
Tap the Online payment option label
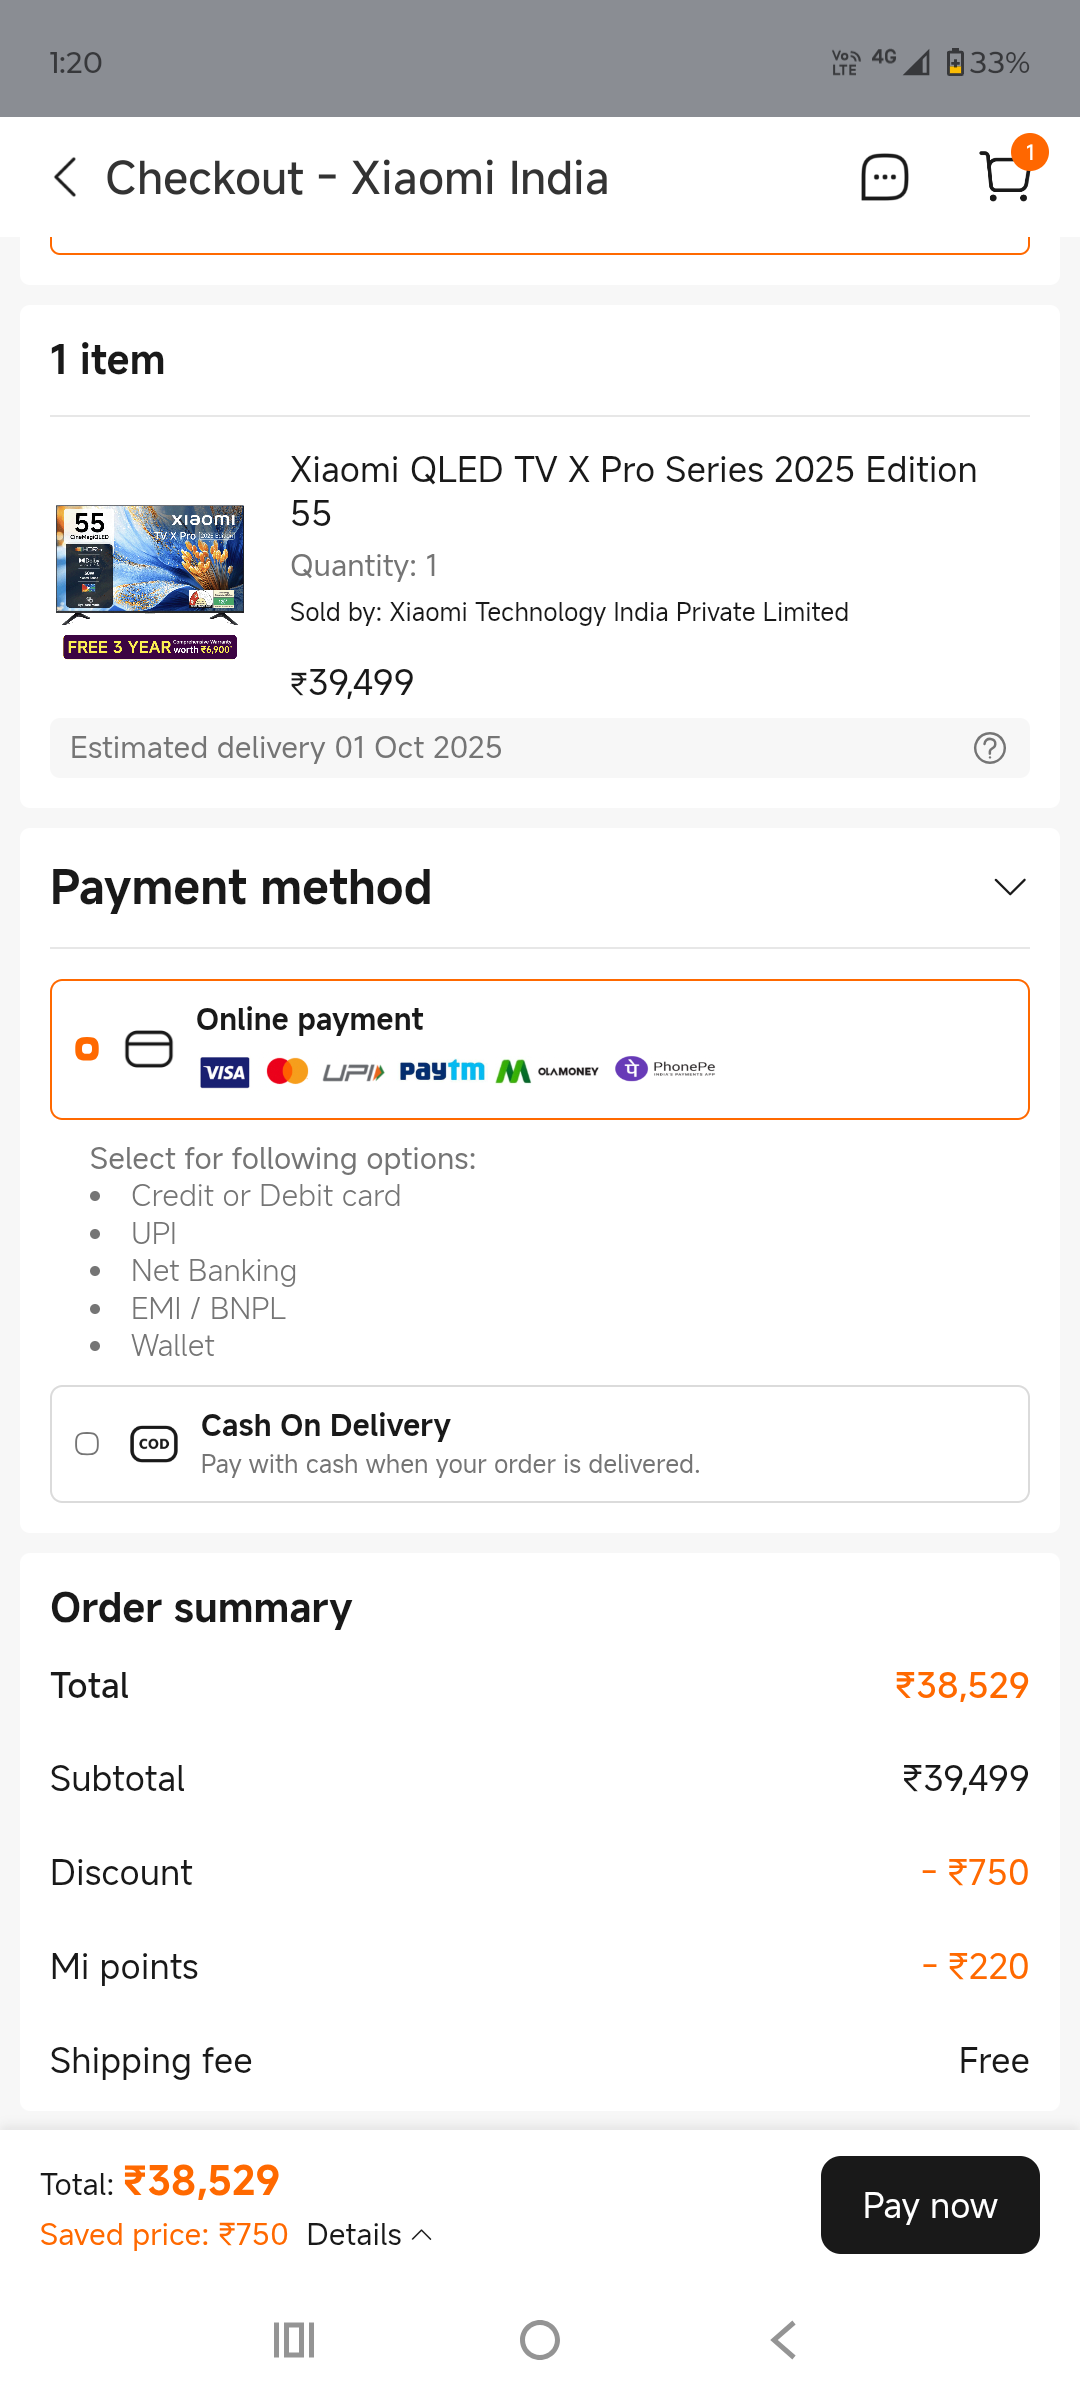pos(310,1019)
